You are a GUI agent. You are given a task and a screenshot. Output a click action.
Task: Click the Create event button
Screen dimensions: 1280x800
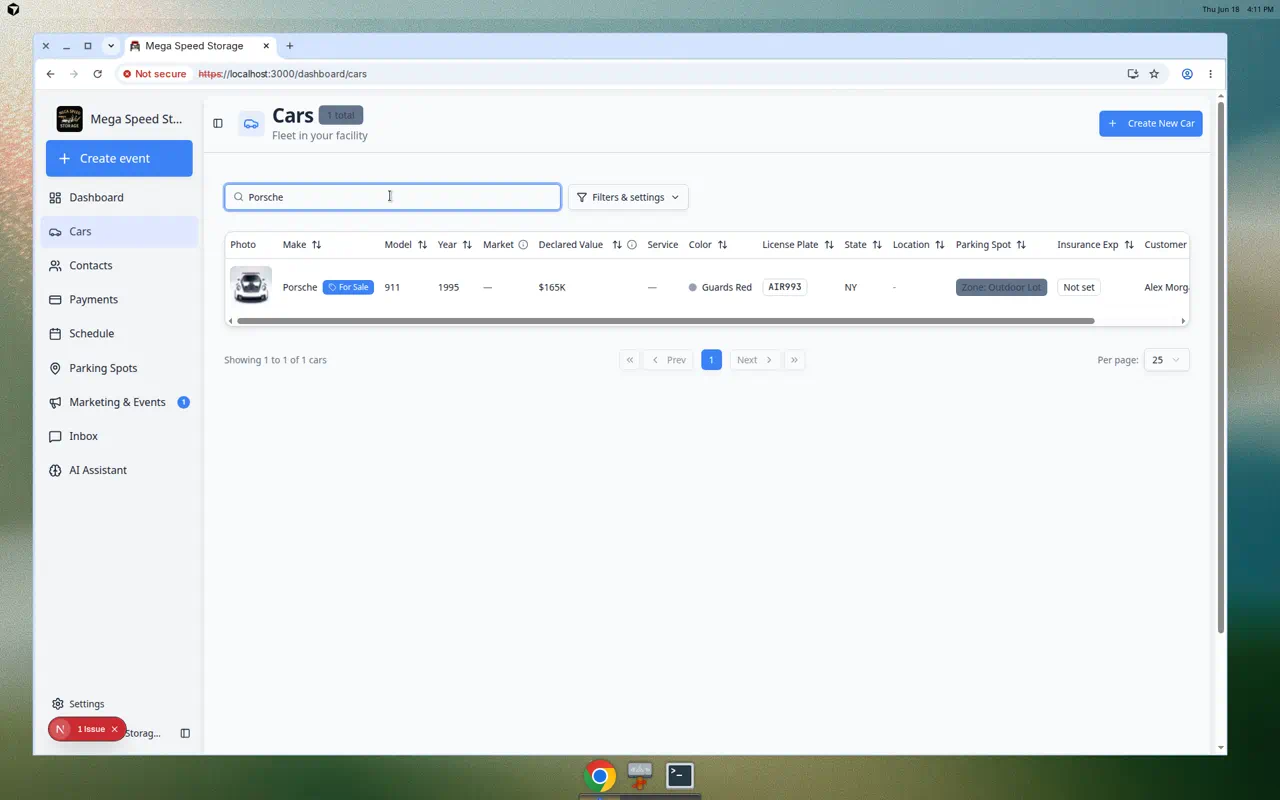119,158
